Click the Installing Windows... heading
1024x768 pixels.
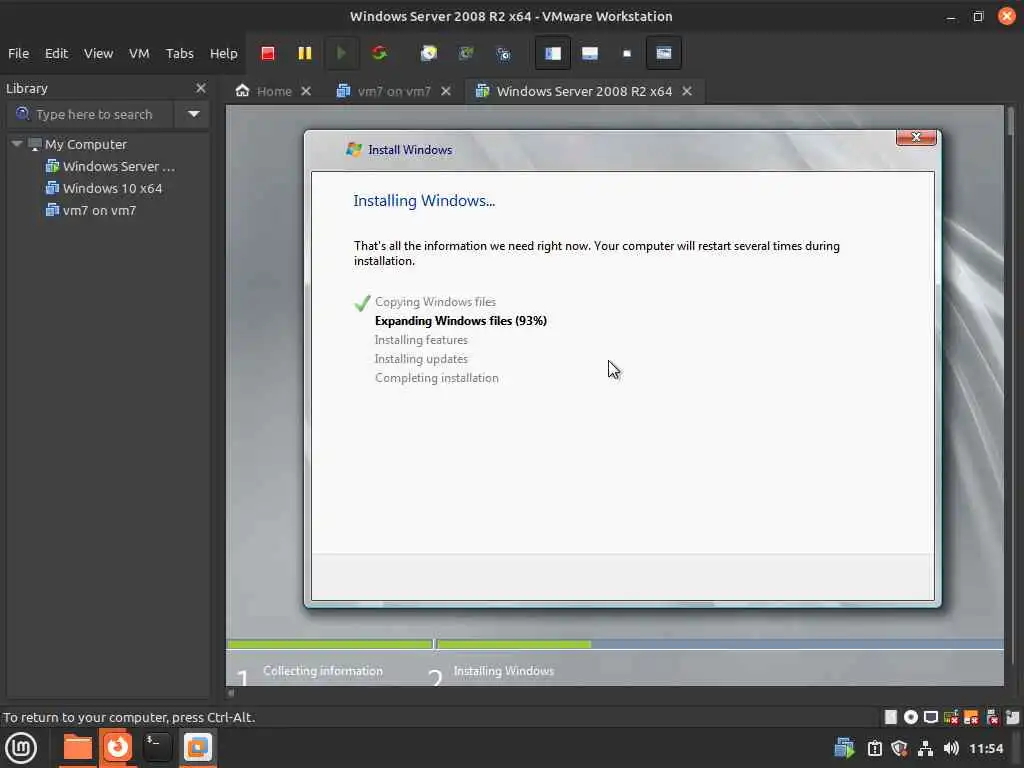pyautogui.click(x=424, y=200)
